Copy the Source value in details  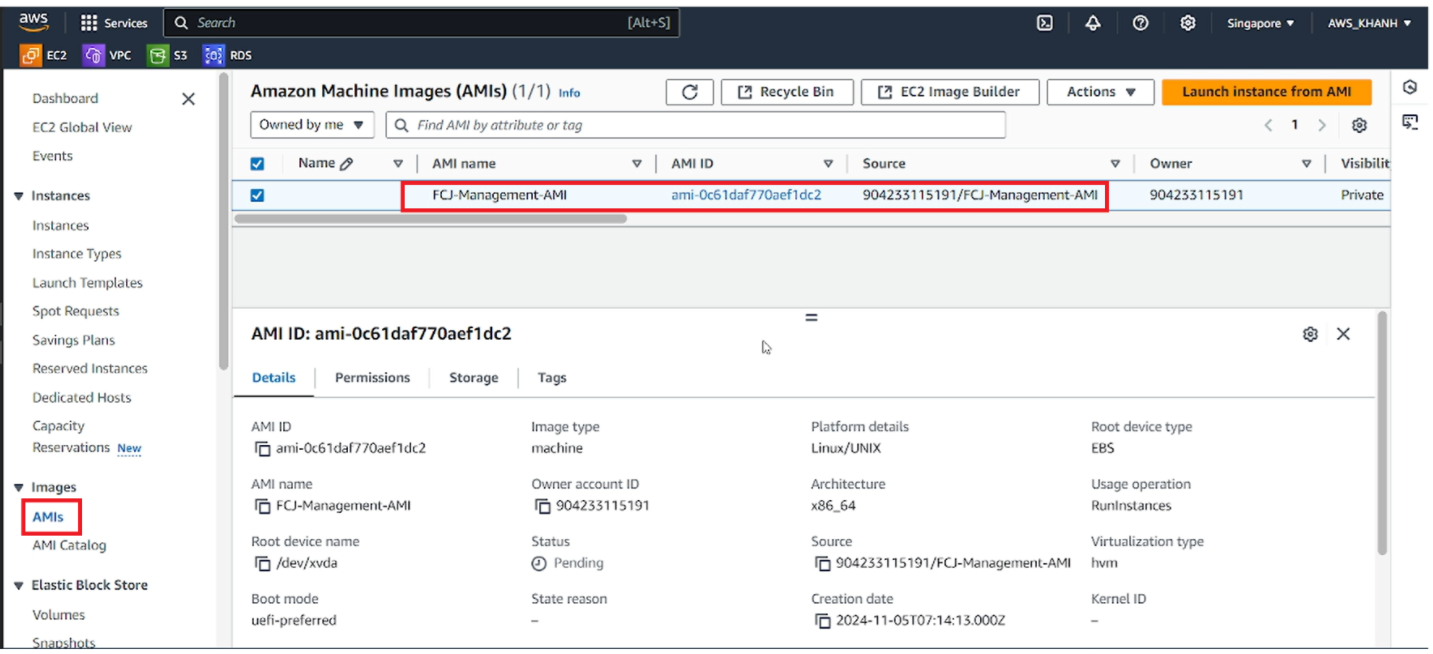pos(822,563)
